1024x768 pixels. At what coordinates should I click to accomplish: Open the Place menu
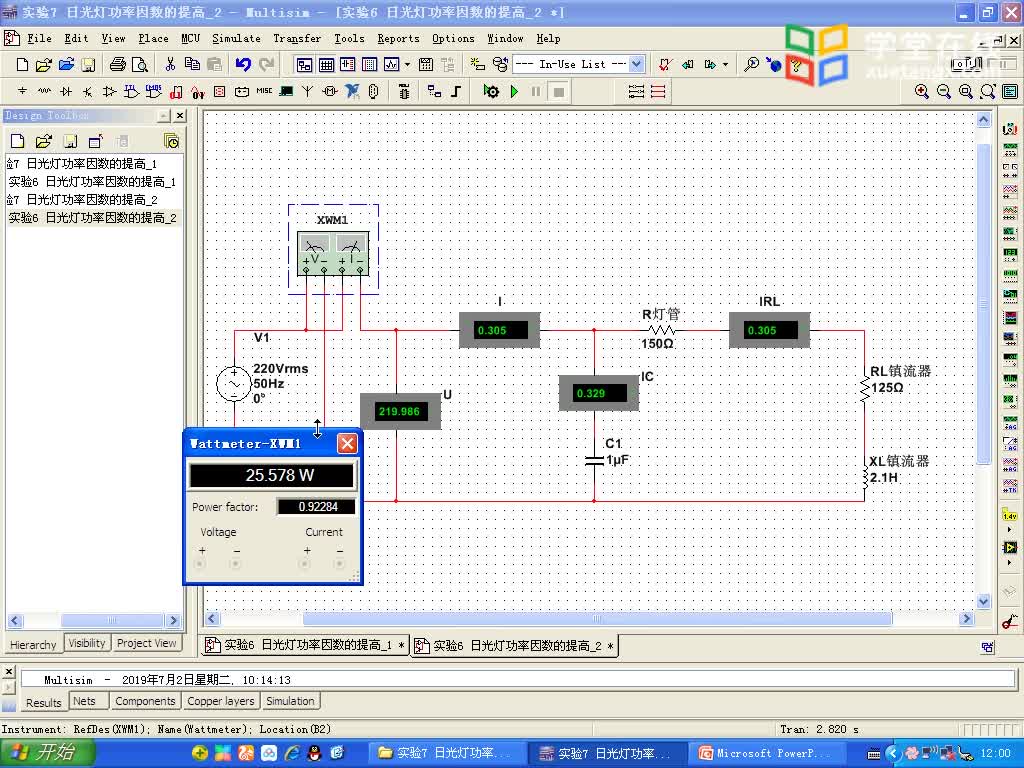coord(153,39)
